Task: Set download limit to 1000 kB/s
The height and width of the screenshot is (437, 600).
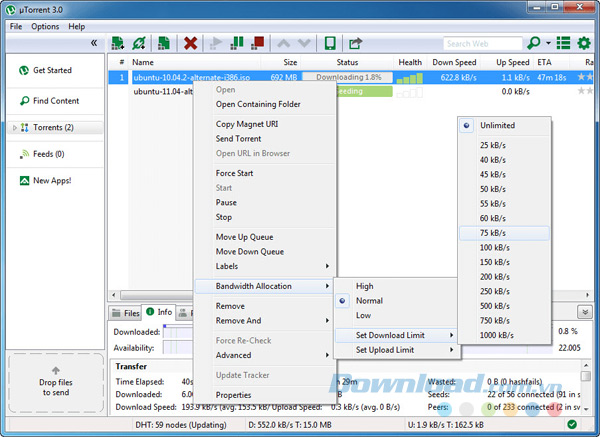Action: pyautogui.click(x=504, y=335)
